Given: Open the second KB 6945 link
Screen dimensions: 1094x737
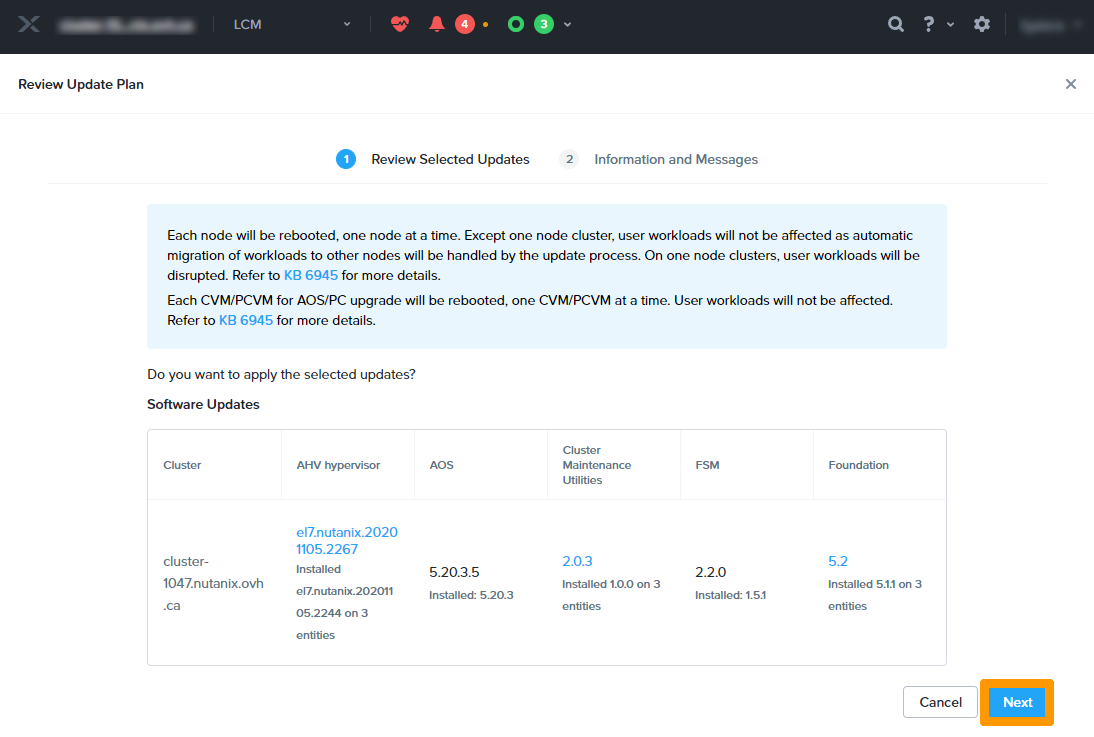Looking at the screenshot, I should click(x=246, y=320).
